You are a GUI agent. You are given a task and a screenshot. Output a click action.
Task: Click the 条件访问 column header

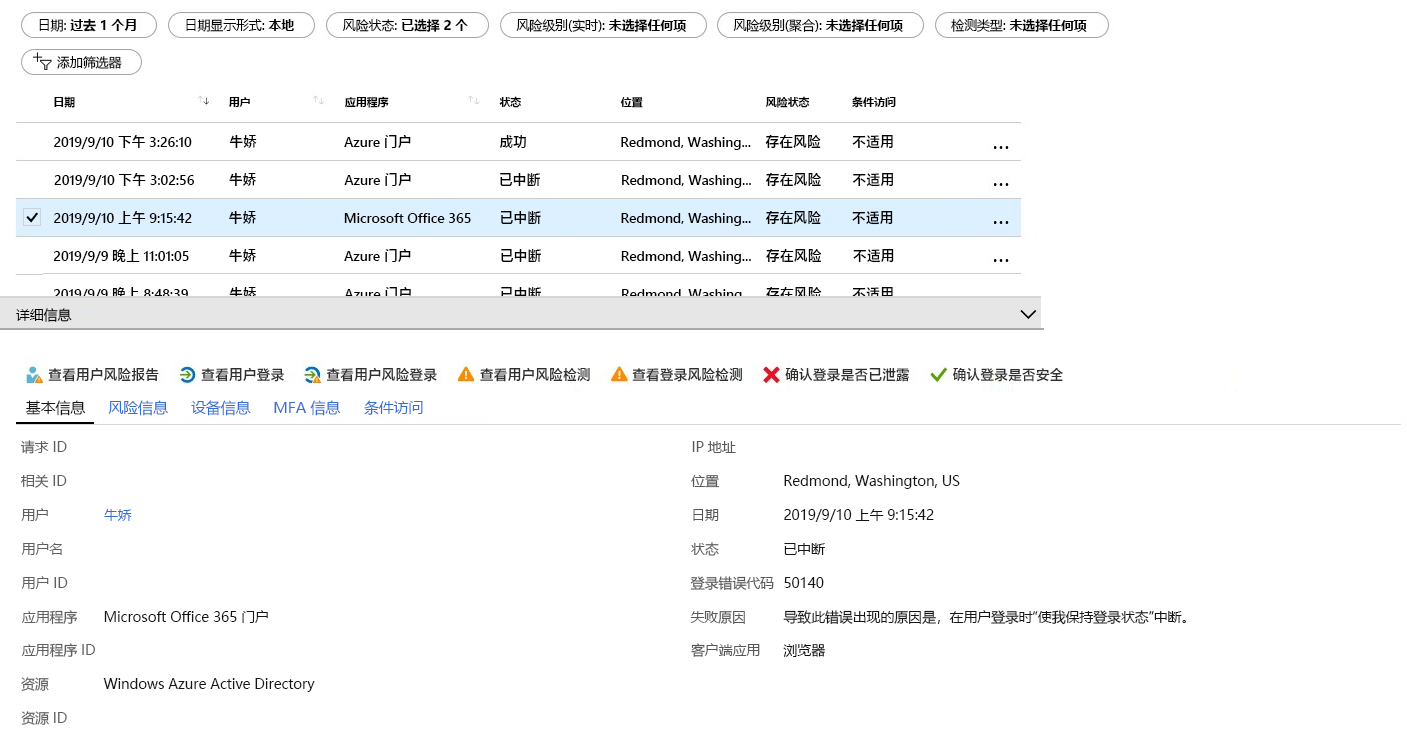[874, 102]
